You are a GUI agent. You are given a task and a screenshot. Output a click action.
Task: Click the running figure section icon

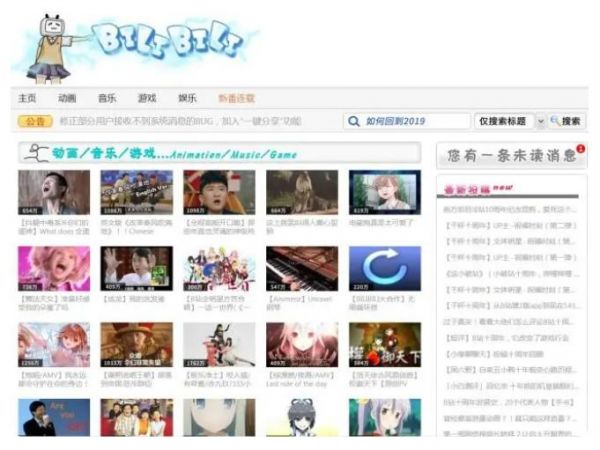click(38, 154)
